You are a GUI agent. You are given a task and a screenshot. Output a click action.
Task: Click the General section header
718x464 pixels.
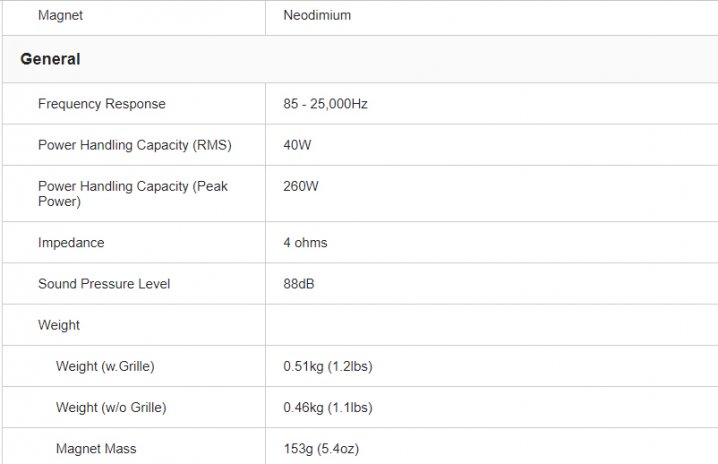point(50,59)
